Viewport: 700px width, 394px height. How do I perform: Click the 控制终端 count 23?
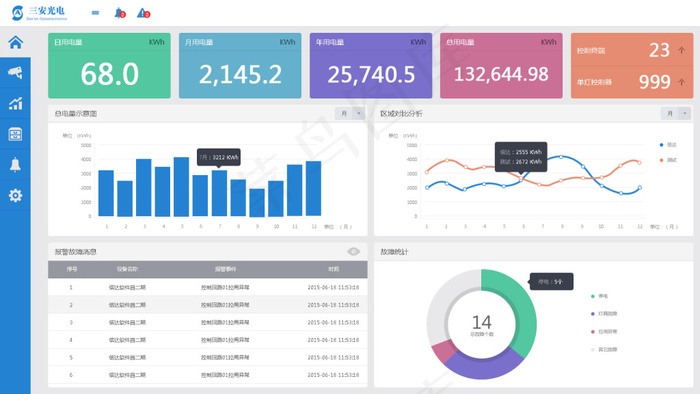click(659, 50)
